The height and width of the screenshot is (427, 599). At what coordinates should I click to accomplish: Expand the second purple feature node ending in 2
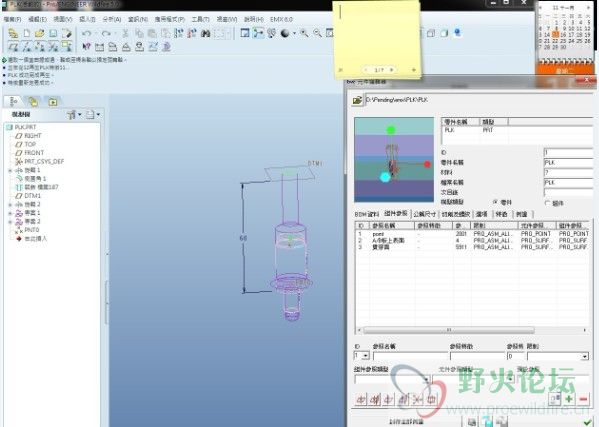point(10,222)
